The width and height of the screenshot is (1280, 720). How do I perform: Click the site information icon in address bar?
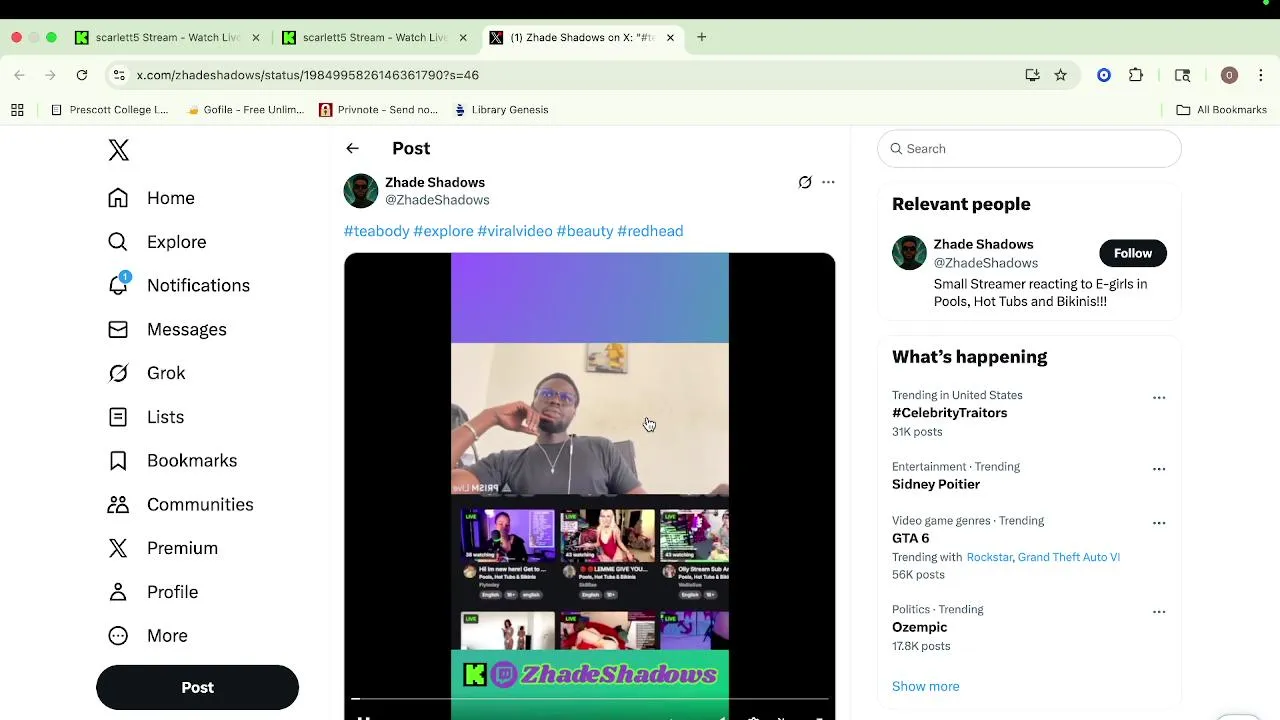119,75
